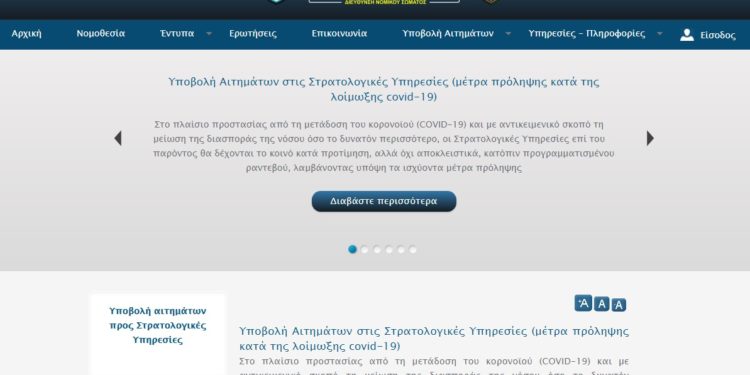This screenshot has height=375, width=750.
Task: Show the previous slide with left arrow
Action: tap(118, 138)
